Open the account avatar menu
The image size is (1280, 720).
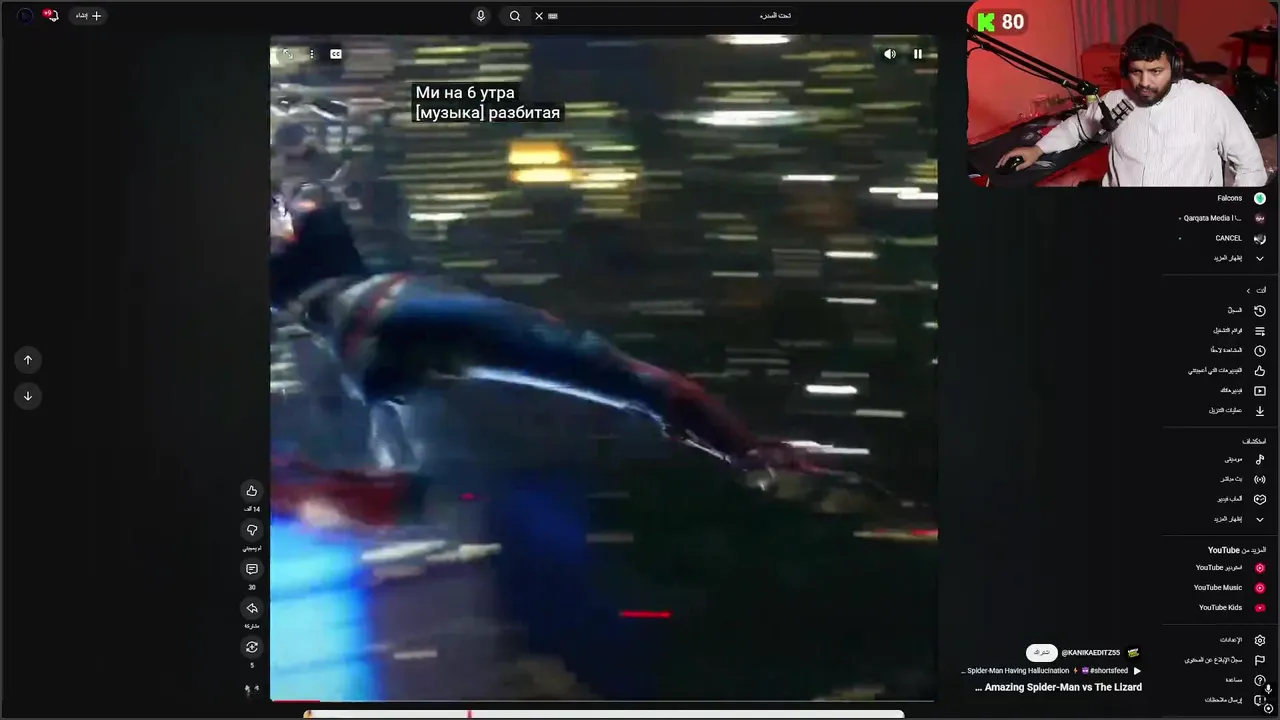(x=24, y=16)
